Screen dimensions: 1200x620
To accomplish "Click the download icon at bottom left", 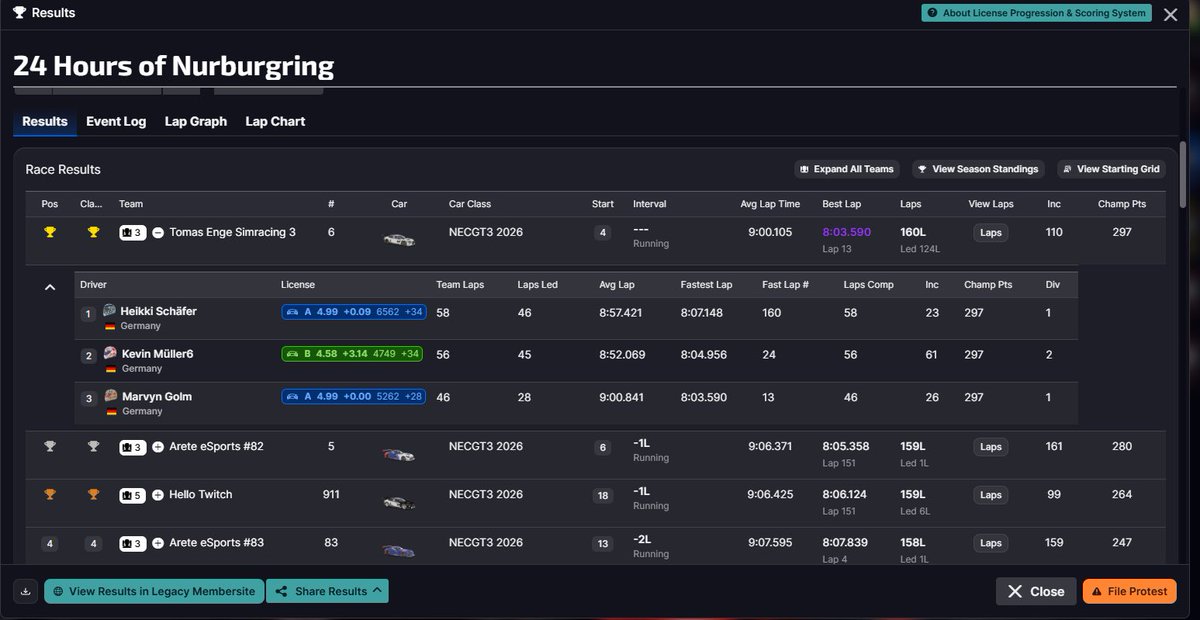I will pos(26,591).
